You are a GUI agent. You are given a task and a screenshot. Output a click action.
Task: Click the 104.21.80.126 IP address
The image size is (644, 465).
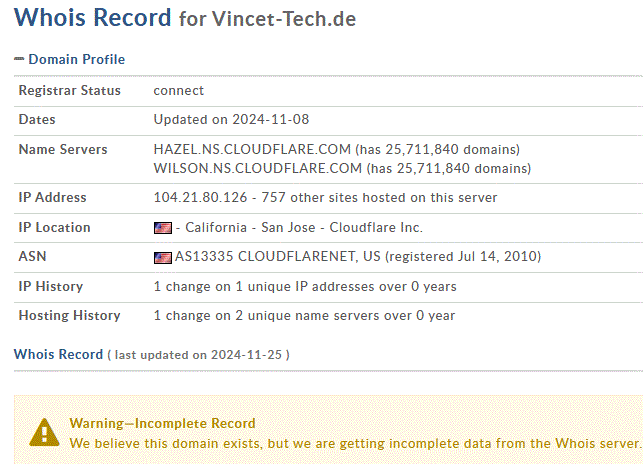200,197
